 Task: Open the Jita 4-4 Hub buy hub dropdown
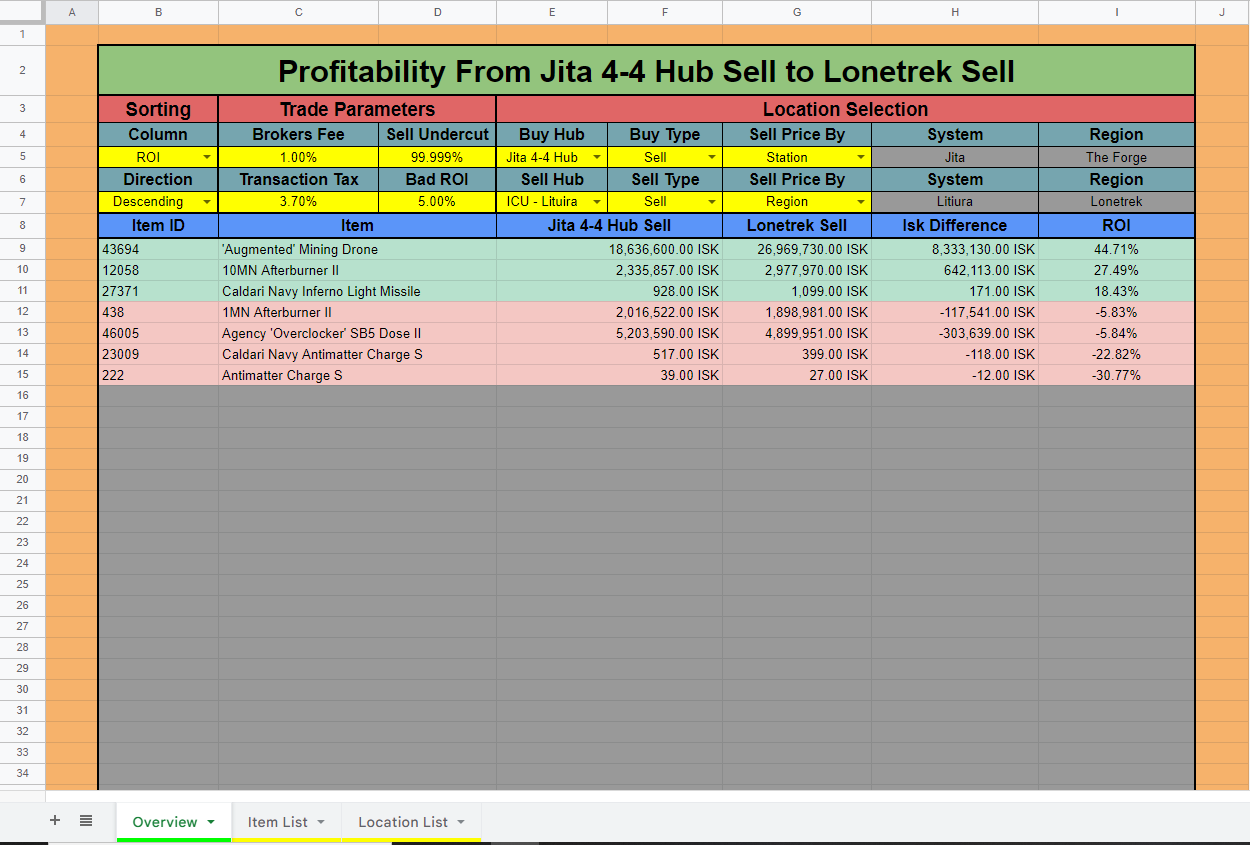(597, 157)
